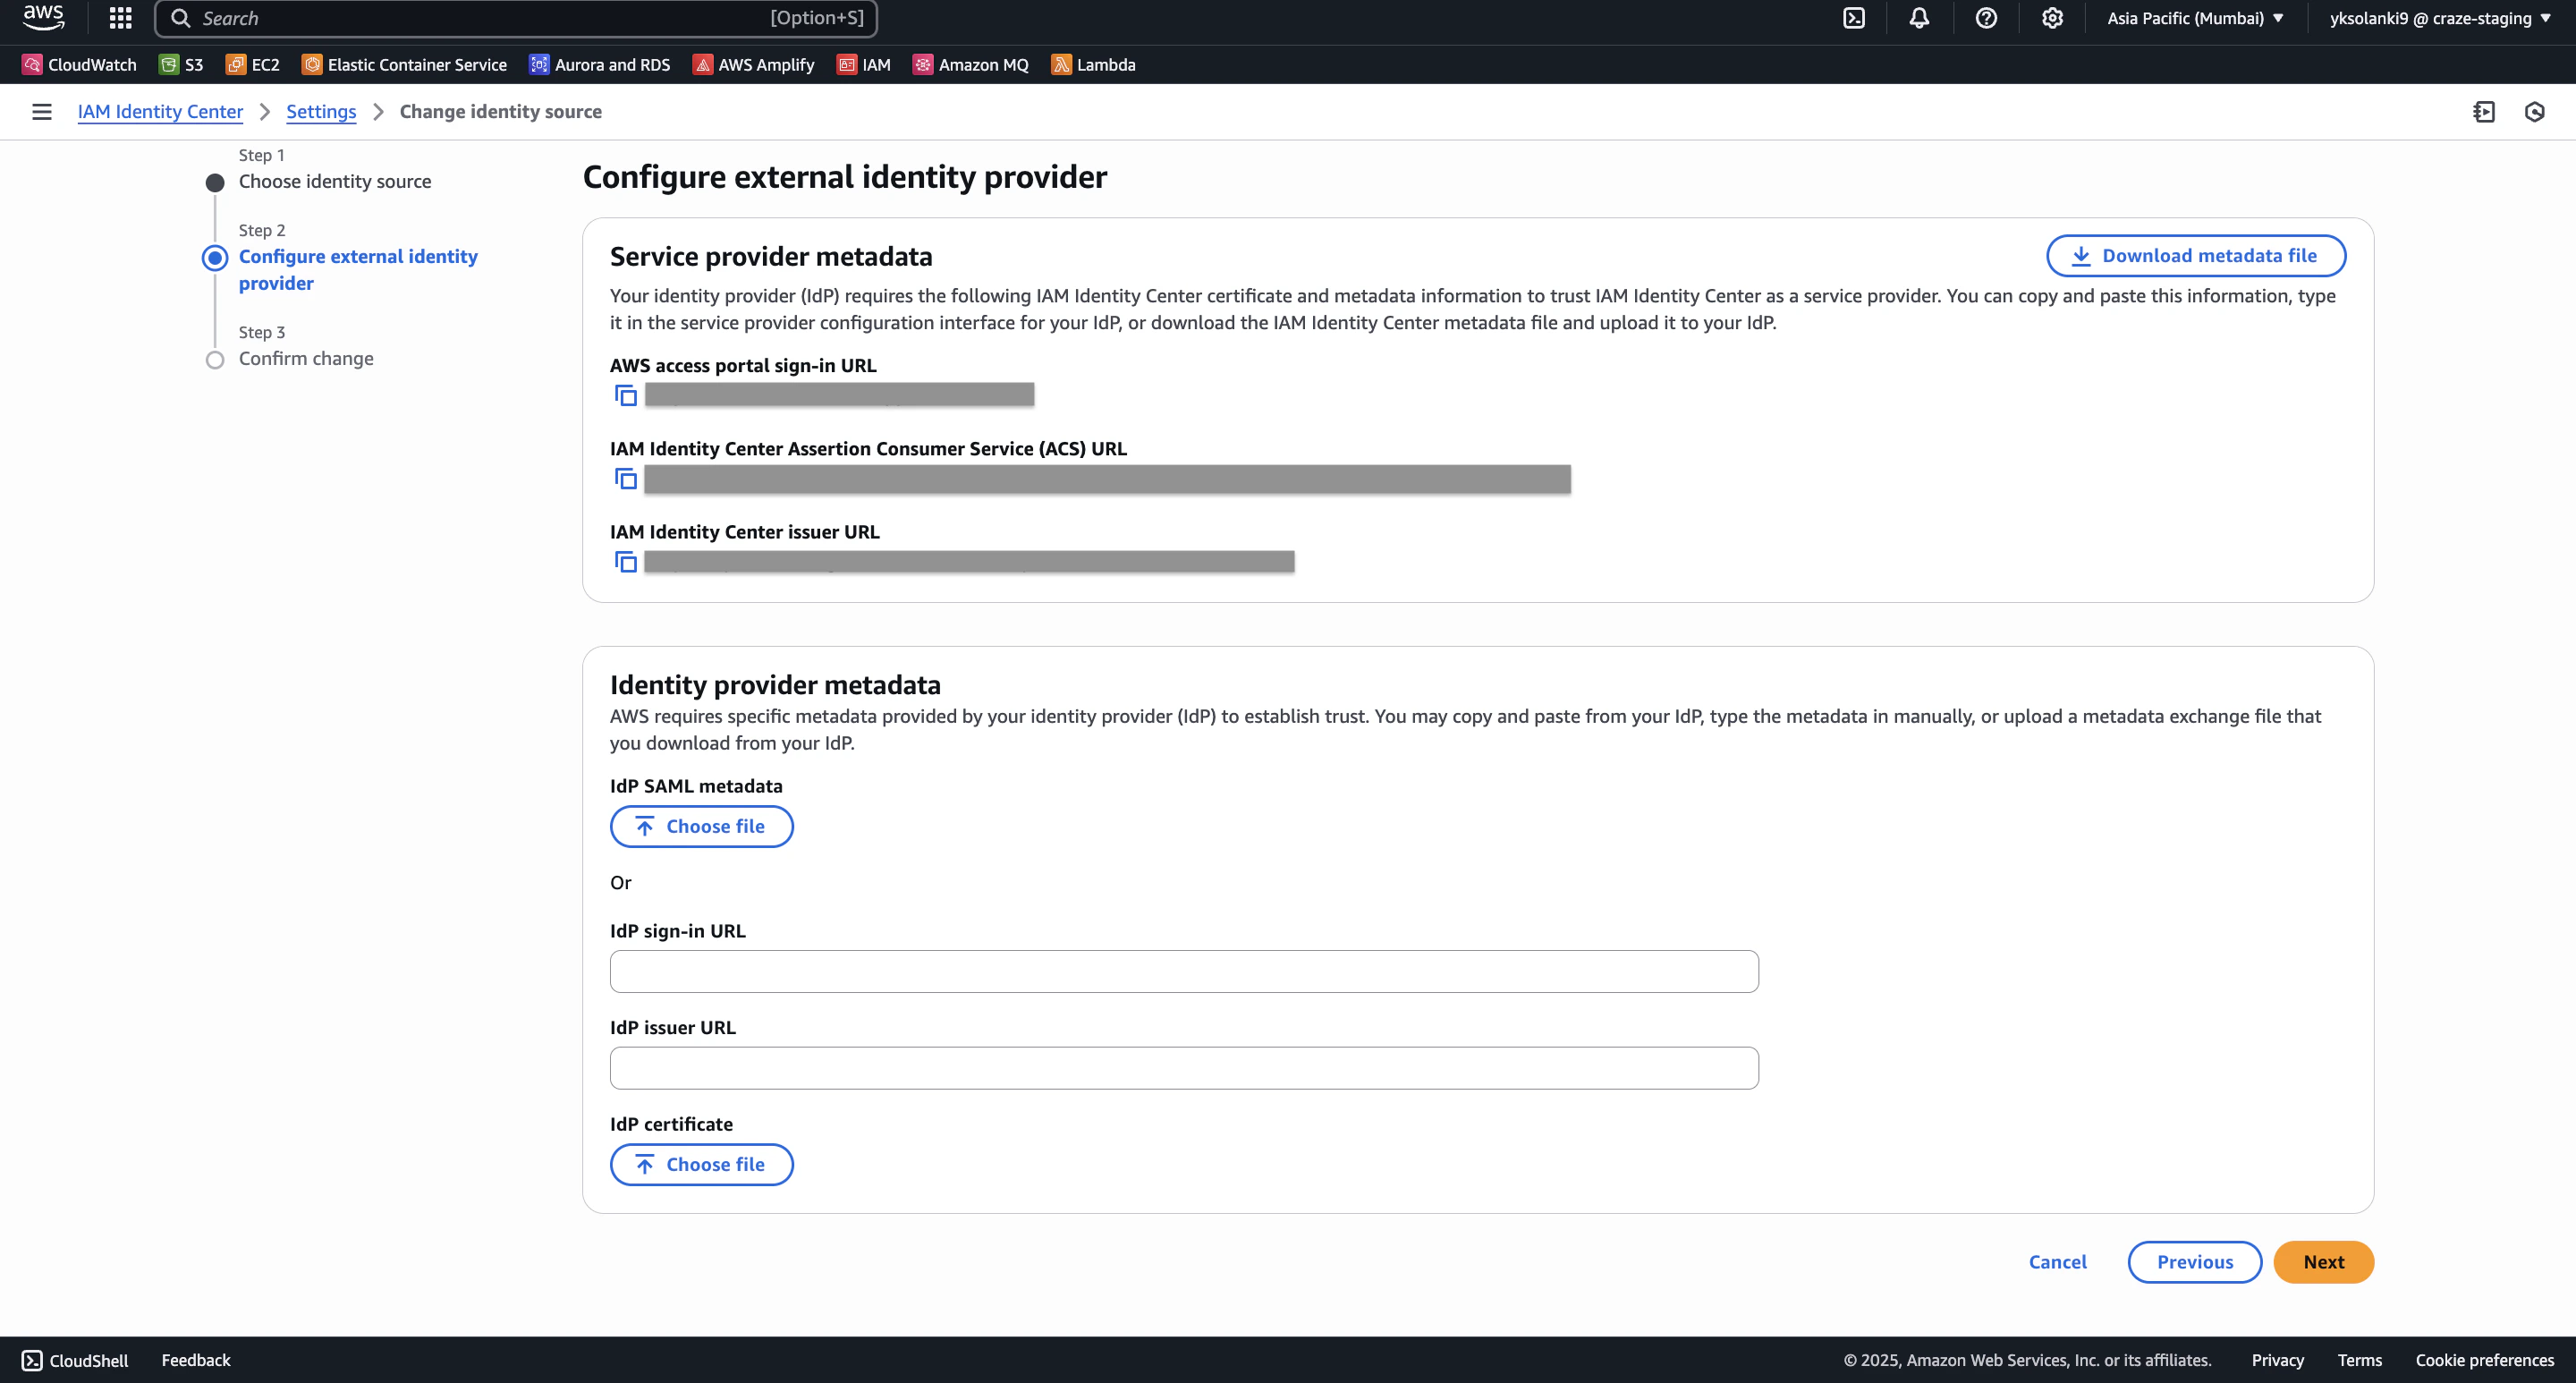Open the AWS services grid menu

click(120, 18)
